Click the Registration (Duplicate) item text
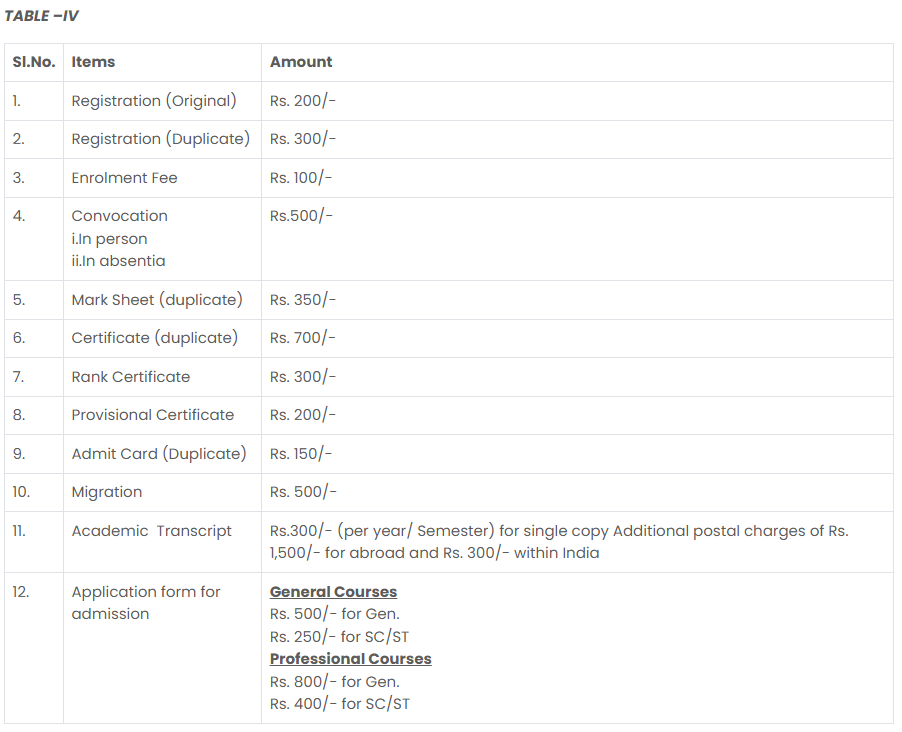The width and height of the screenshot is (902, 732). (160, 139)
